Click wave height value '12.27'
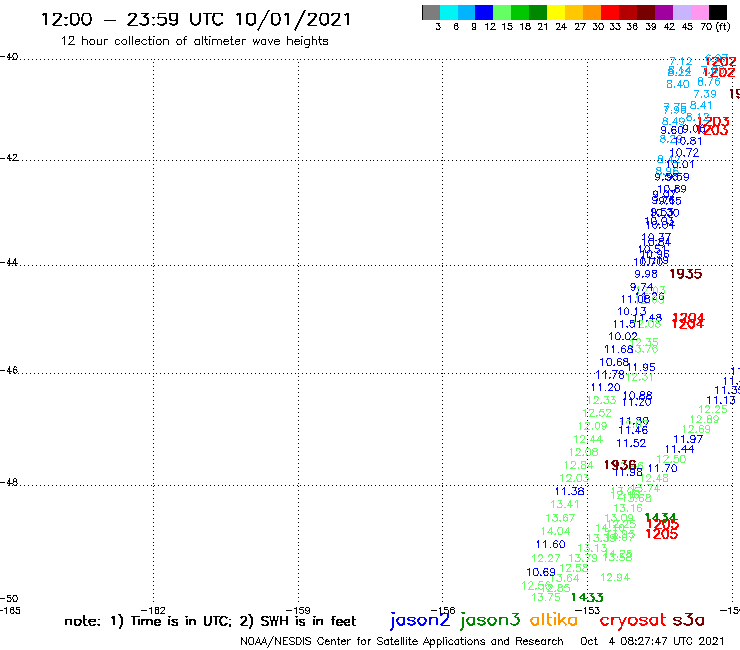Image resolution: width=740 pixels, height=650 pixels. [x=546, y=558]
